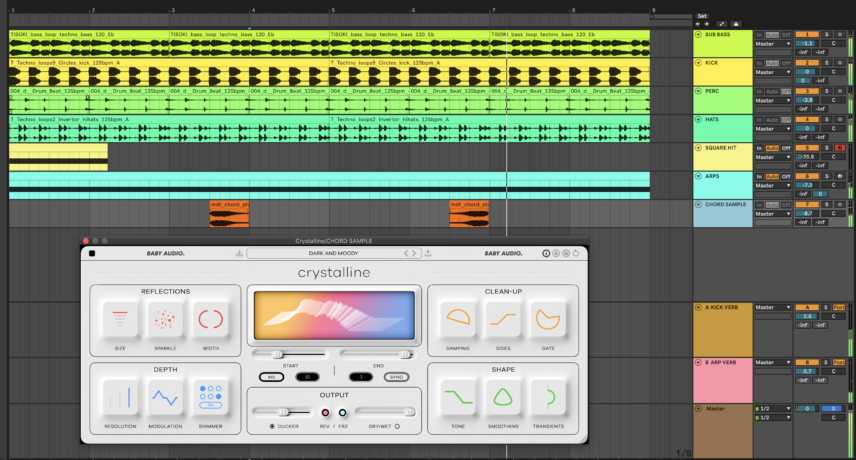The height and width of the screenshot is (460, 856).
Task: Collapse the ARPS track fold arrow
Action: [x=698, y=176]
